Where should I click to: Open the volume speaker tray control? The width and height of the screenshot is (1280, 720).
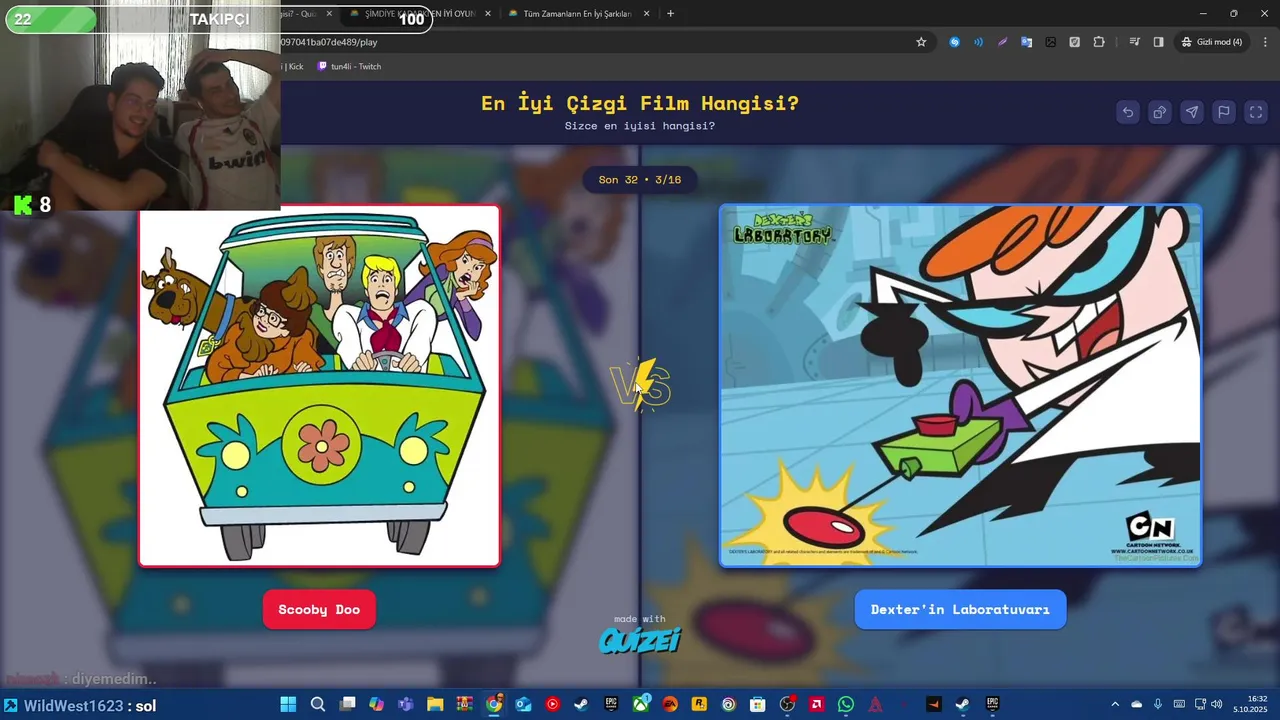(1216, 704)
